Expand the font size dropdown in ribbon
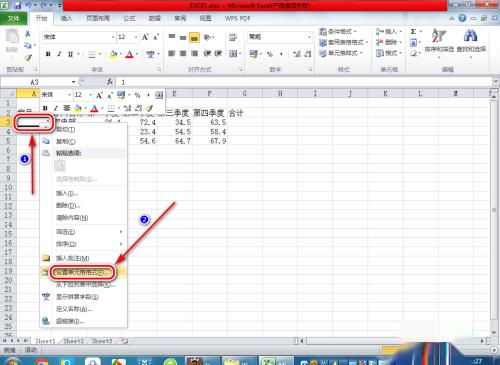This screenshot has width=500, height=365. pos(136,37)
